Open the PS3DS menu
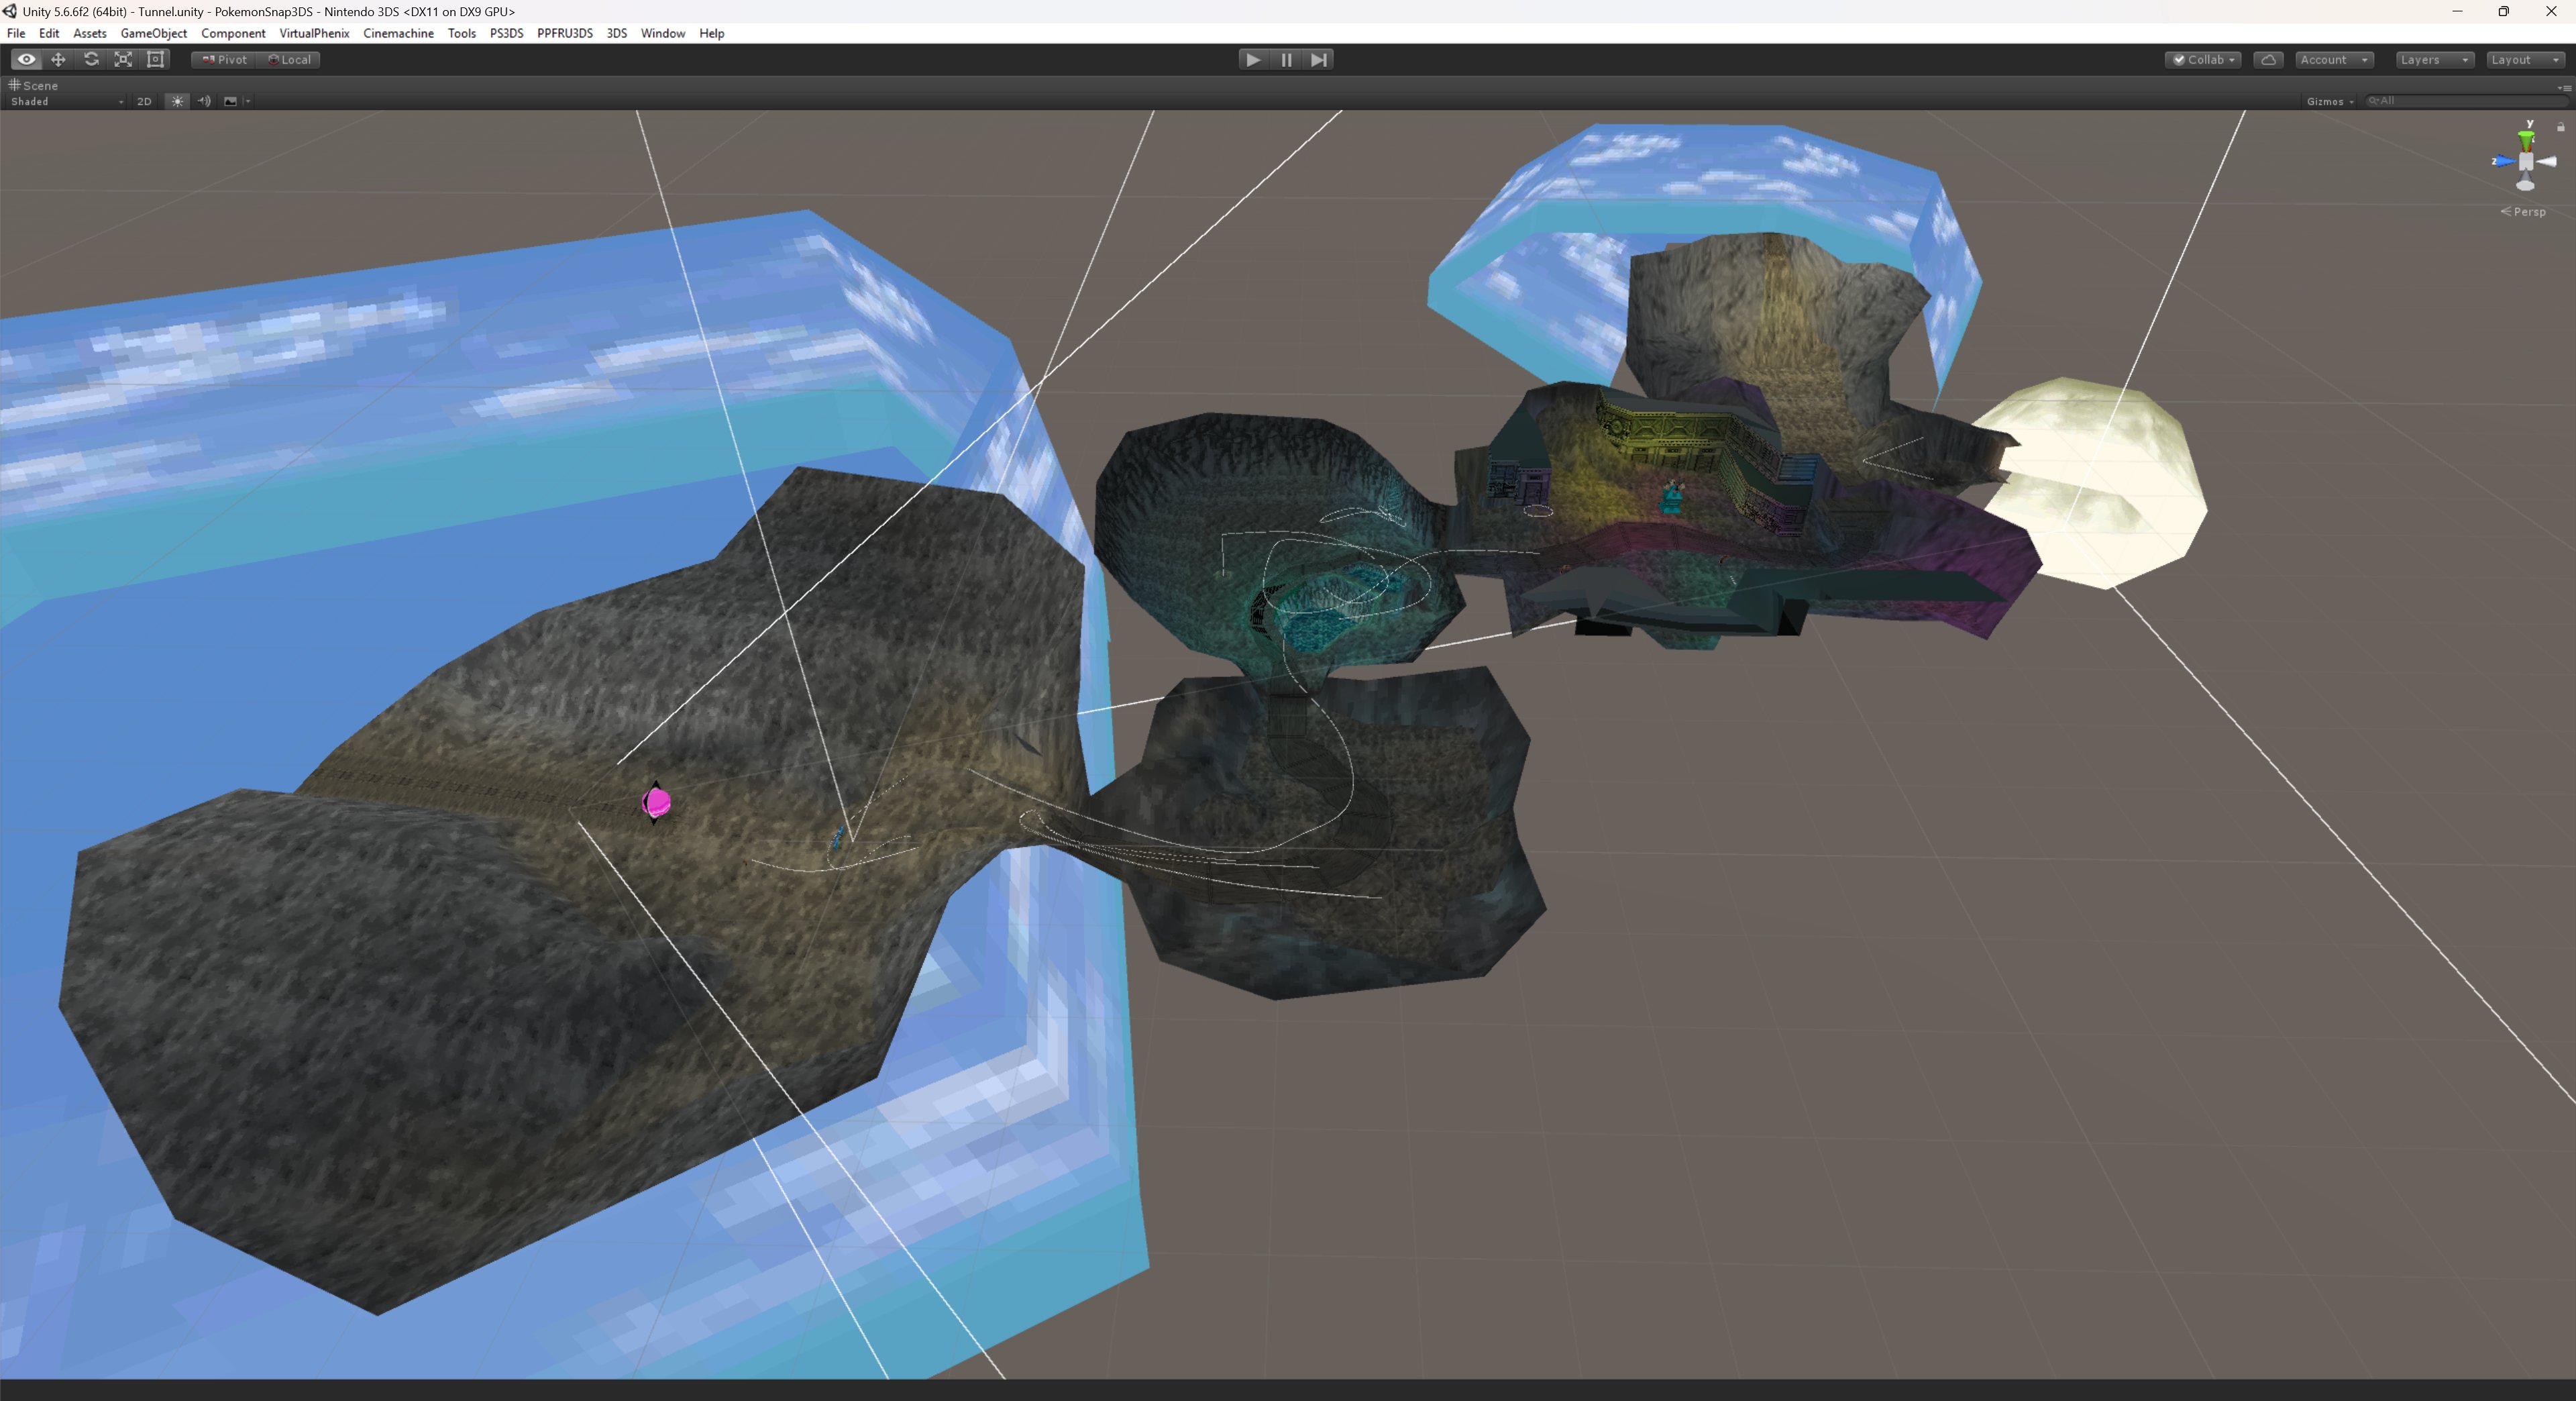 pyautogui.click(x=507, y=33)
